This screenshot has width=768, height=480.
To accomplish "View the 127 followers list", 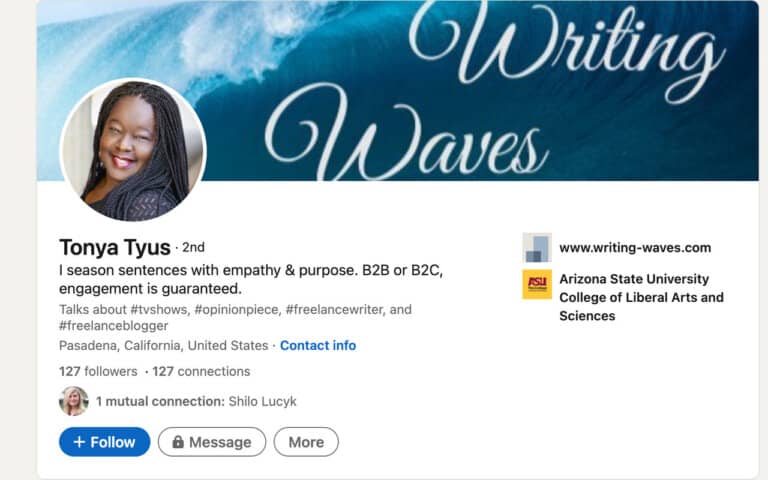I will (98, 371).
